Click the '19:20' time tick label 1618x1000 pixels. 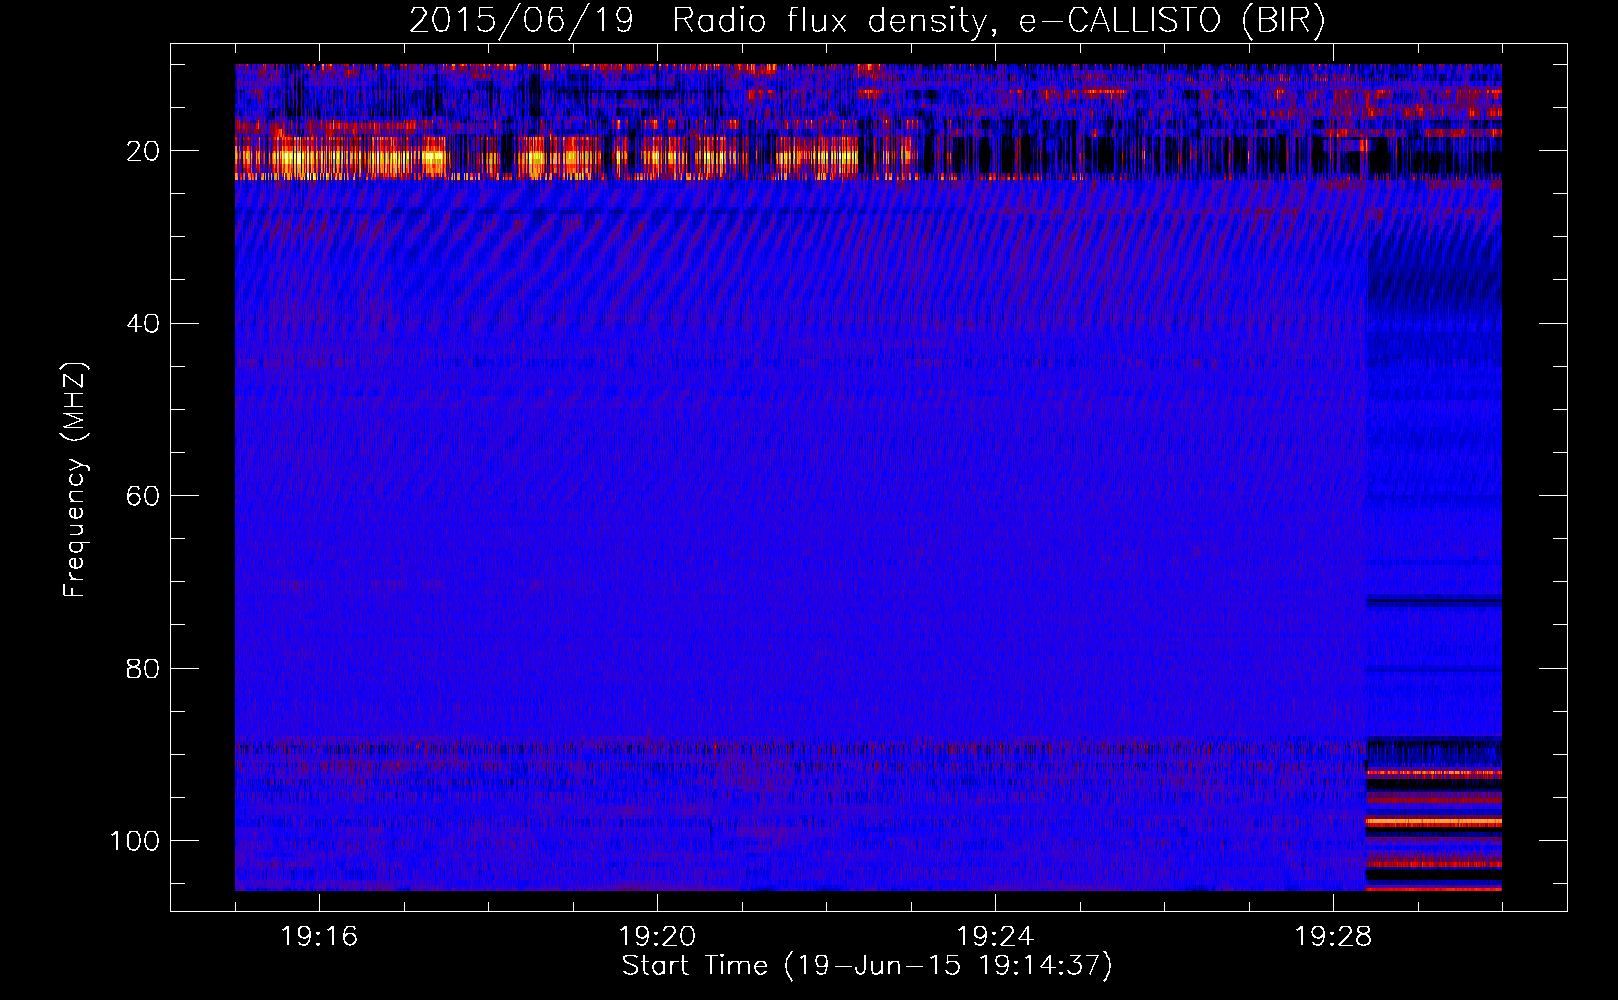click(657, 937)
